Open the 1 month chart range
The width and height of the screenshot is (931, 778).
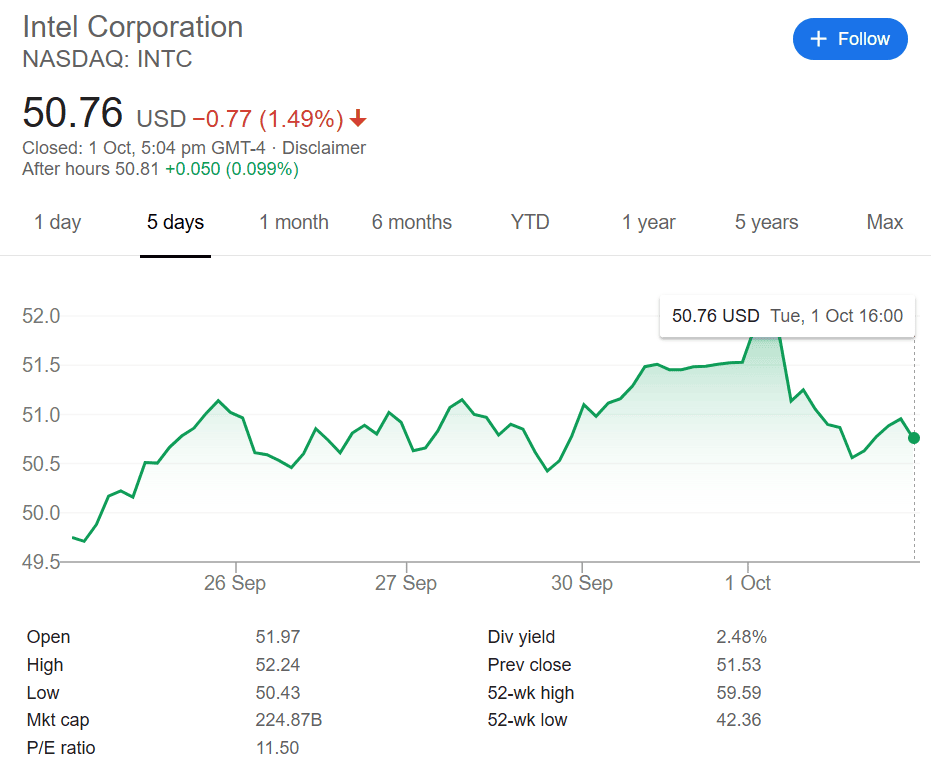click(294, 222)
